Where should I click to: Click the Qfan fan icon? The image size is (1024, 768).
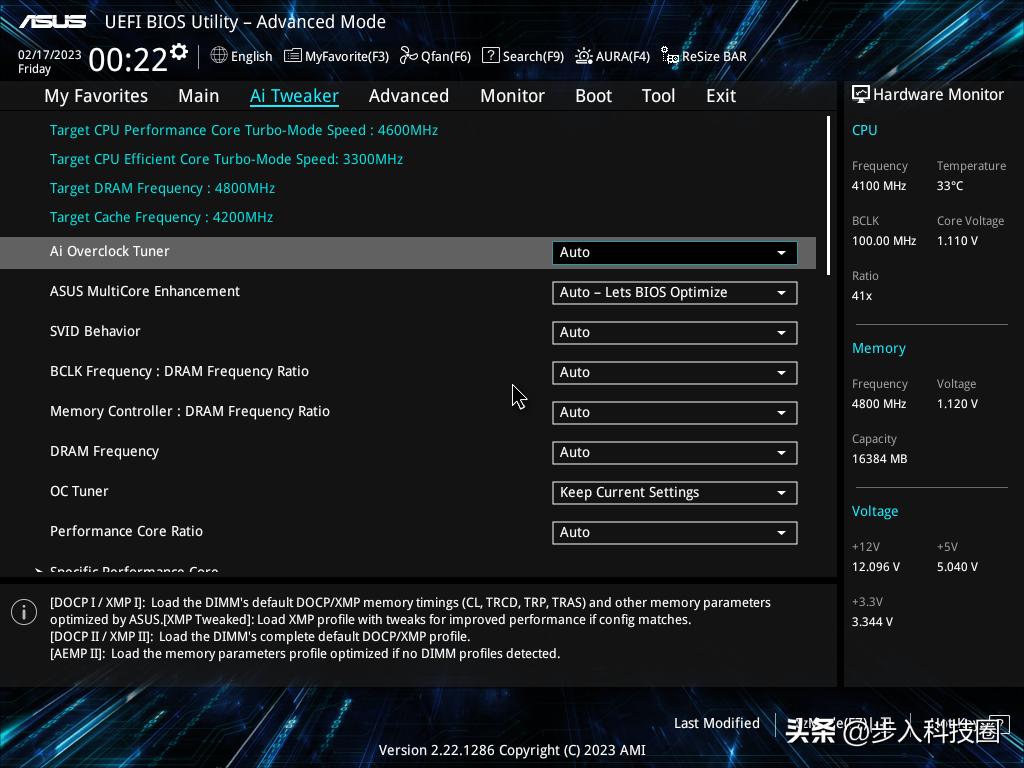[x=408, y=56]
